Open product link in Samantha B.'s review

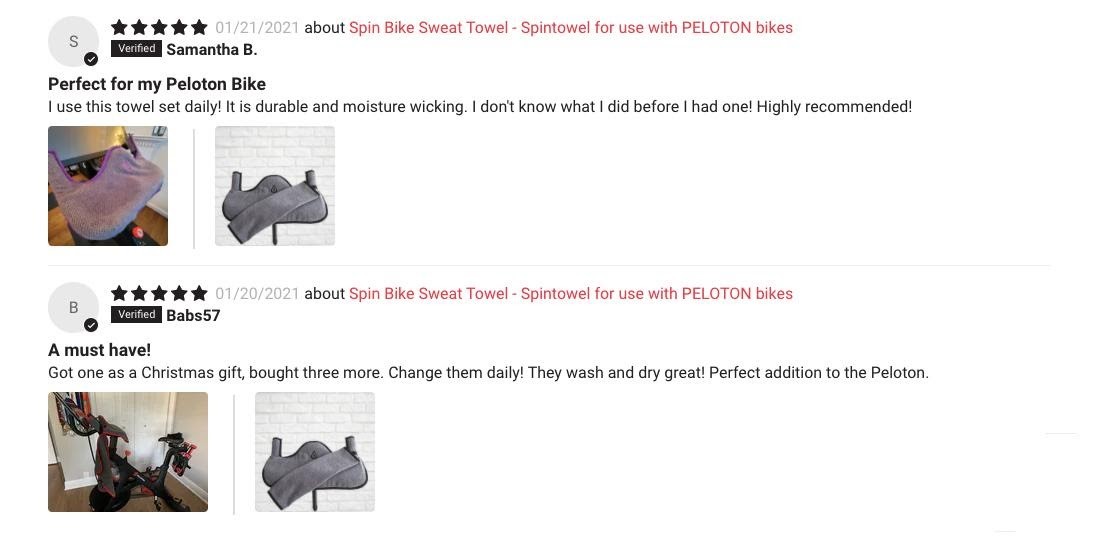[571, 28]
